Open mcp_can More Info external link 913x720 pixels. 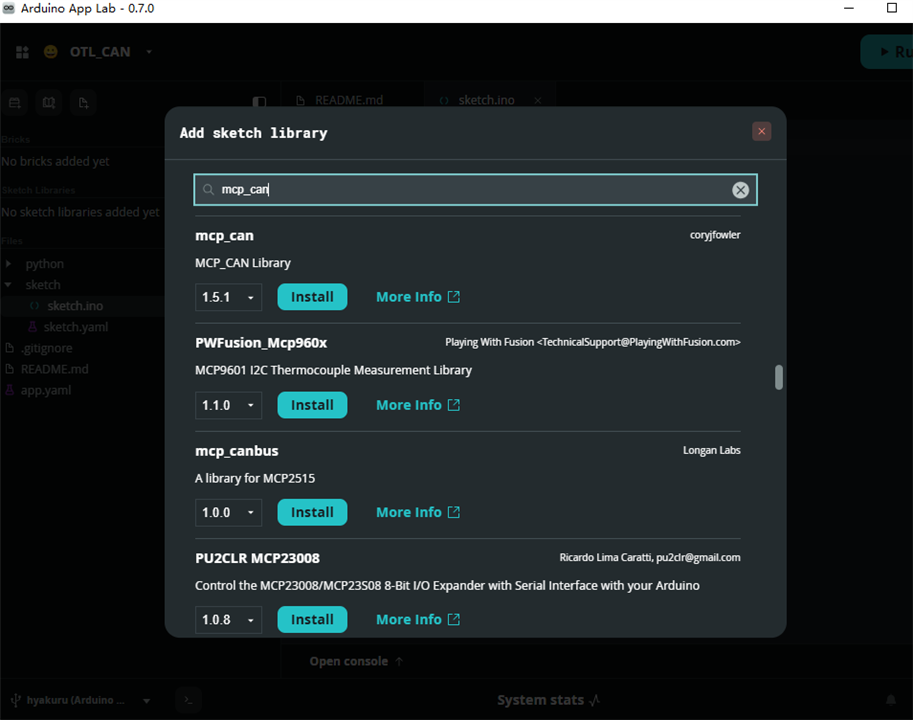point(417,297)
